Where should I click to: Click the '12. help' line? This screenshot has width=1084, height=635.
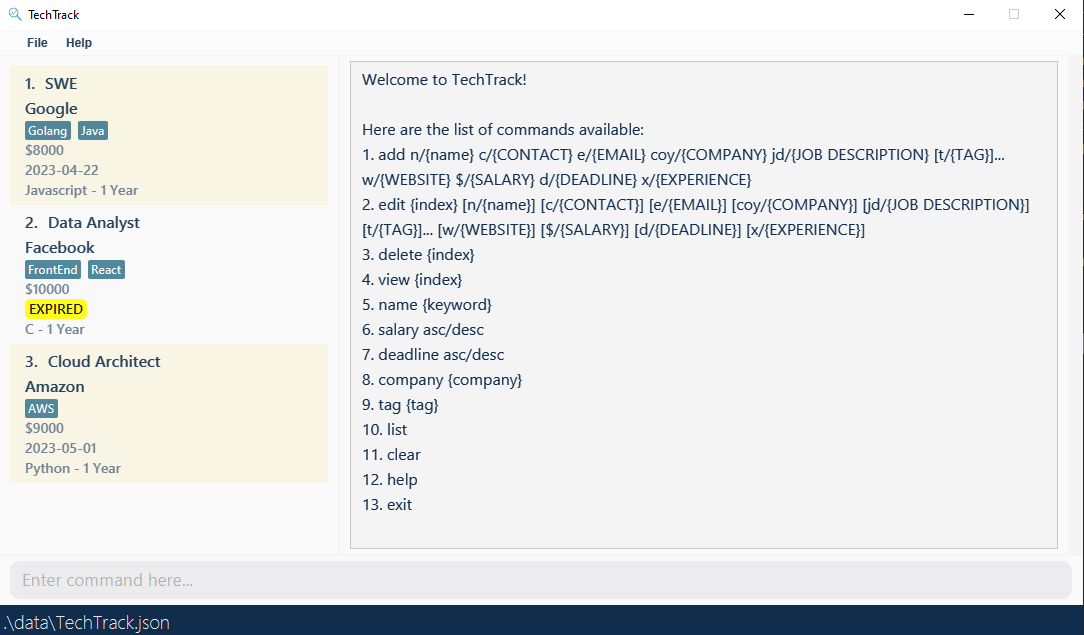coord(390,480)
